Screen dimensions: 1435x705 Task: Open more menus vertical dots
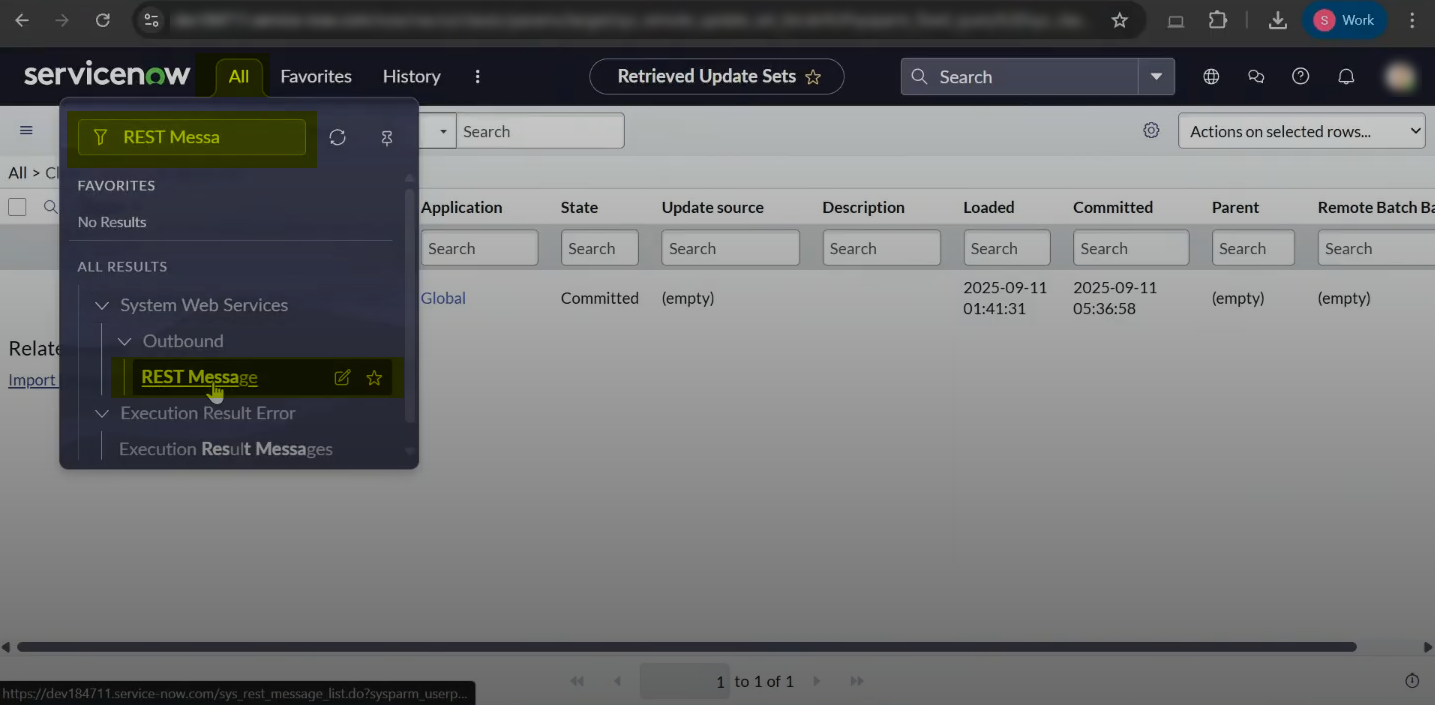478,76
